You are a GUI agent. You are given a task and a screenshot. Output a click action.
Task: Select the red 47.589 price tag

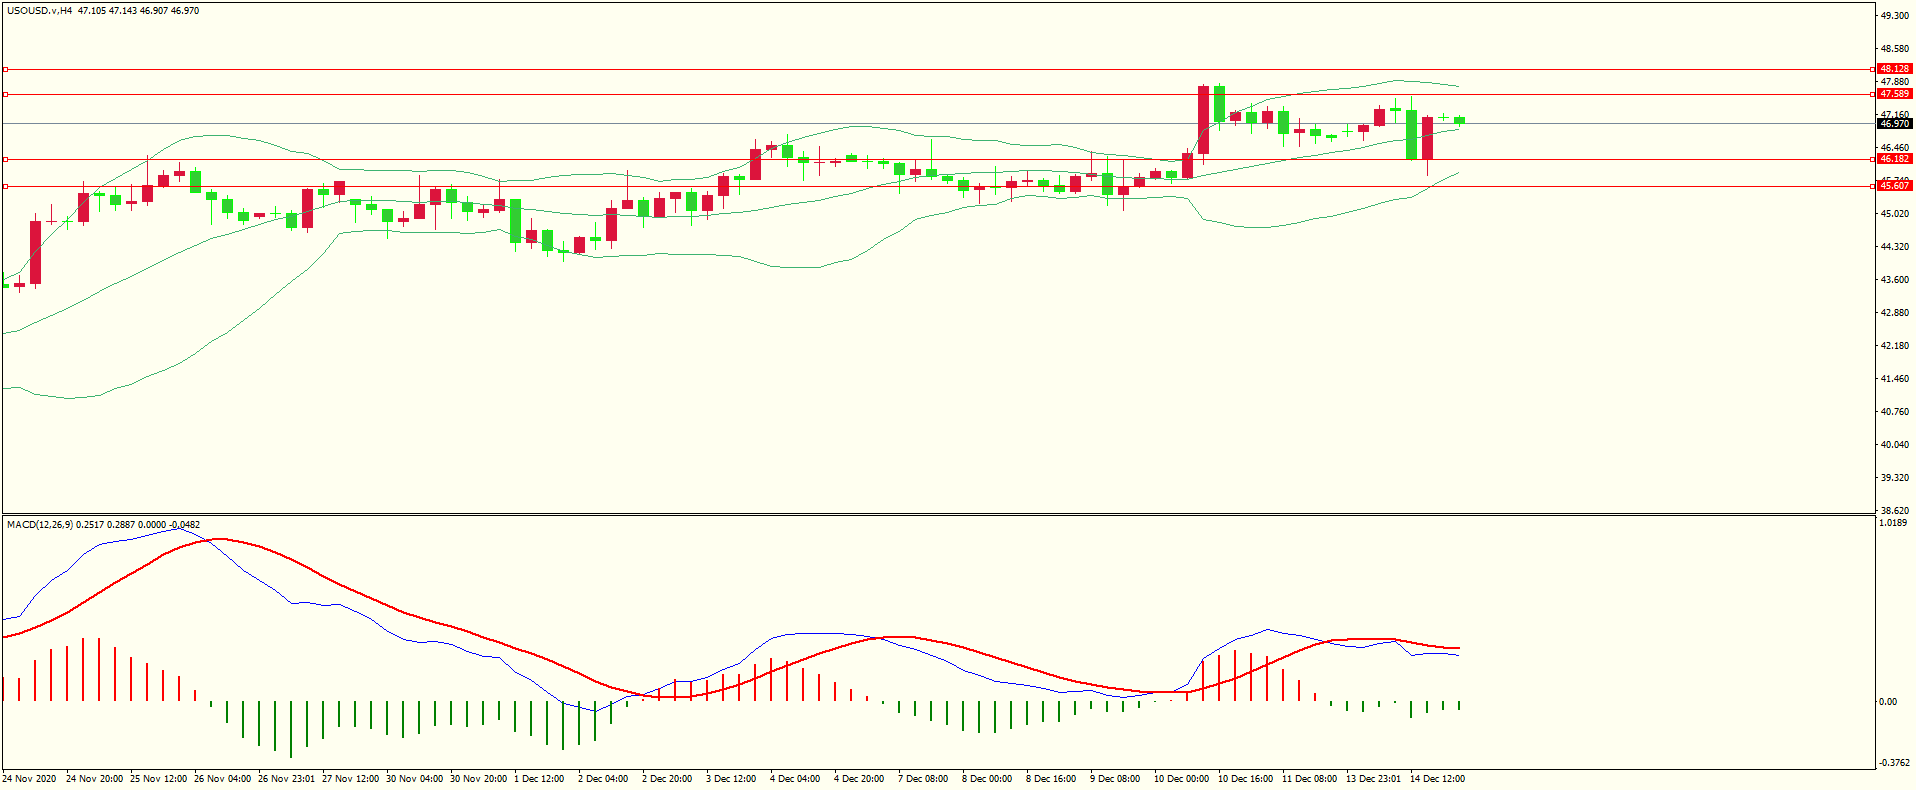[x=1894, y=94]
